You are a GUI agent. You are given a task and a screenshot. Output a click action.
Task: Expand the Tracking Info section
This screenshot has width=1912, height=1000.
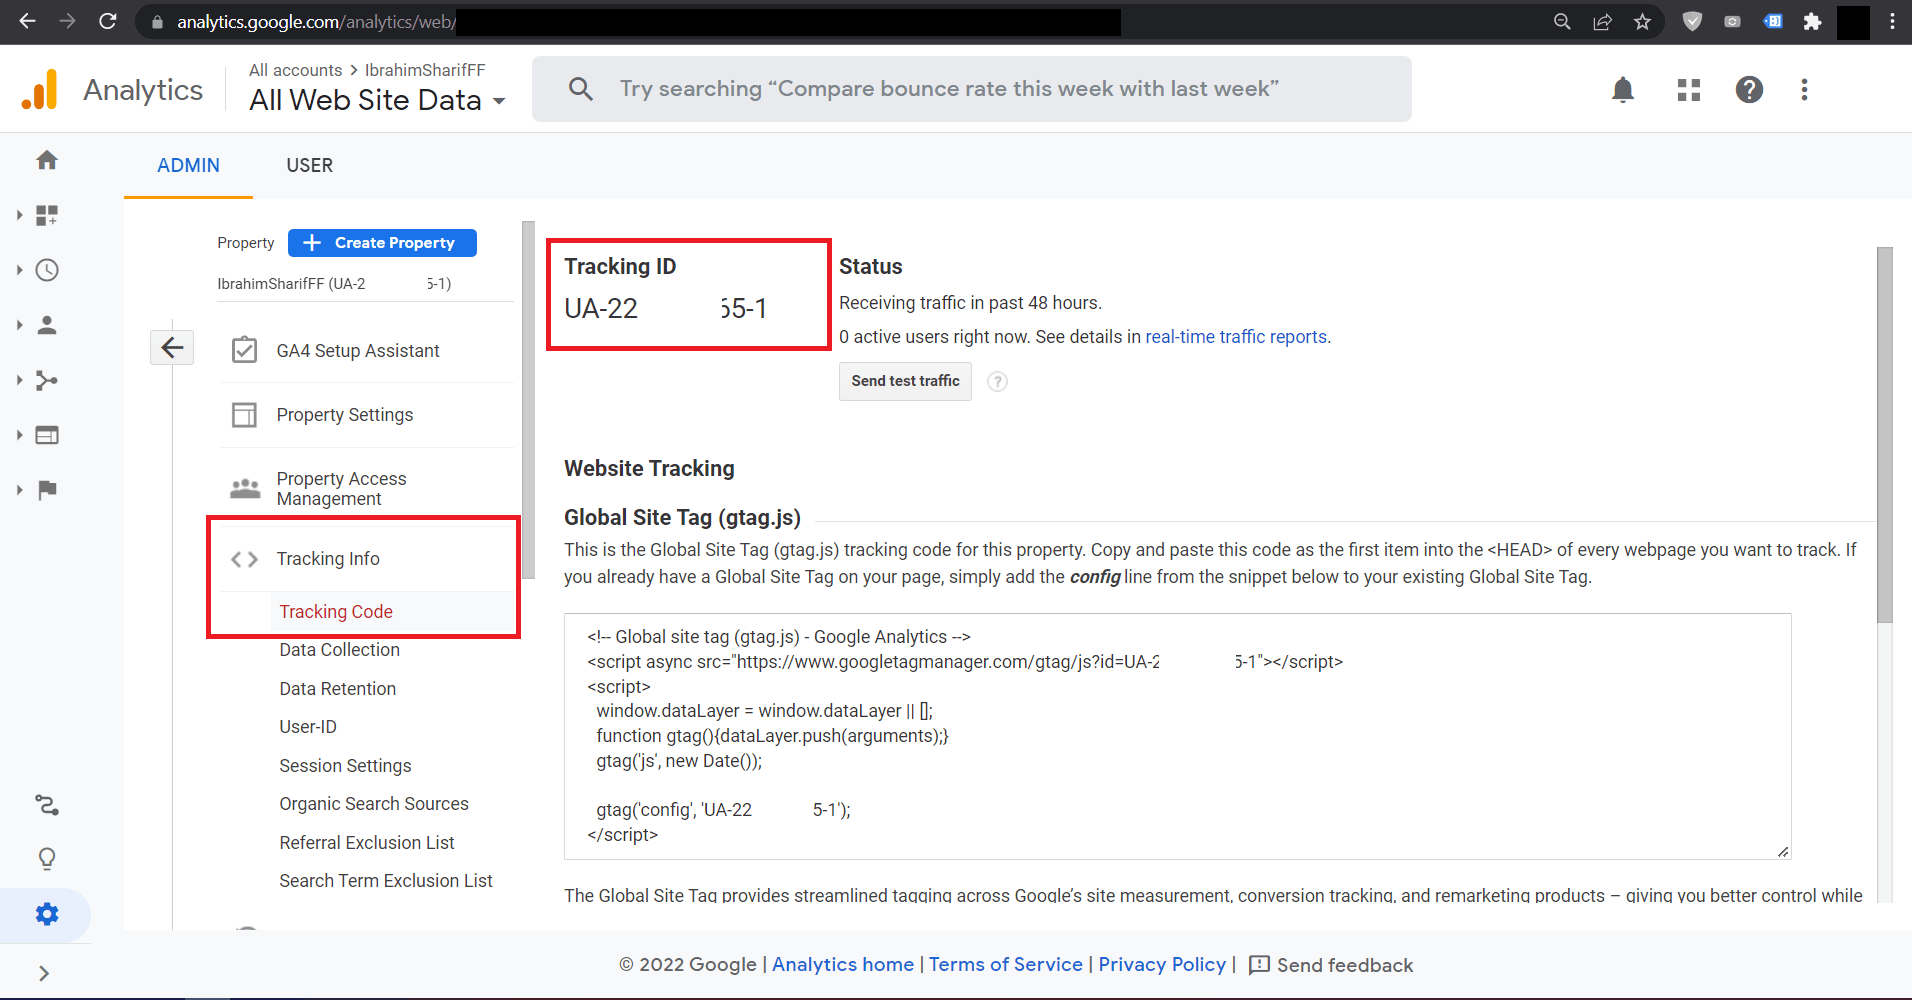pyautogui.click(x=328, y=559)
